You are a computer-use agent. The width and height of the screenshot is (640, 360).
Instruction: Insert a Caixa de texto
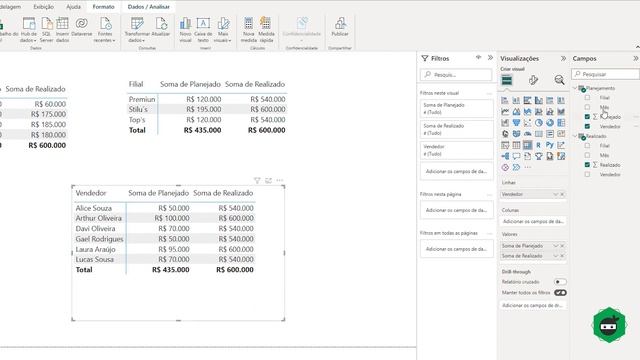pos(203,30)
